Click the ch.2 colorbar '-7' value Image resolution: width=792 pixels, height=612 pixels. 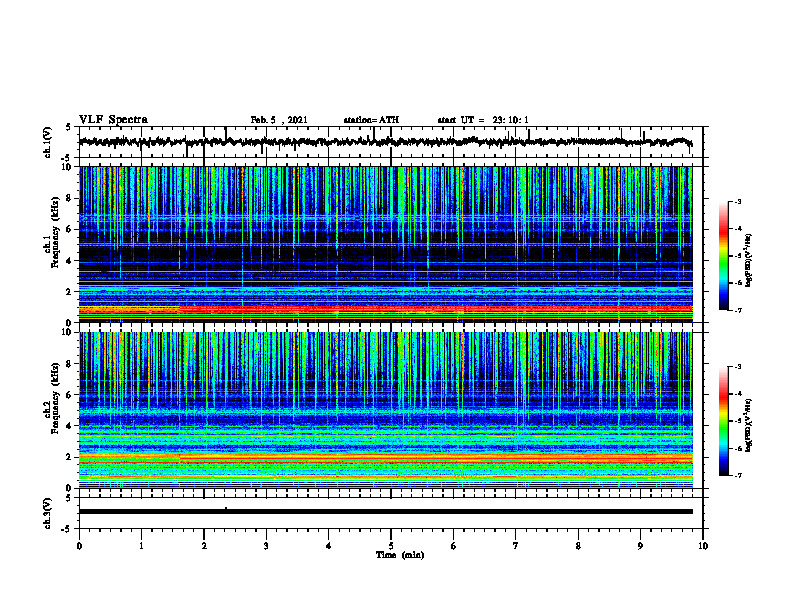coord(737,475)
